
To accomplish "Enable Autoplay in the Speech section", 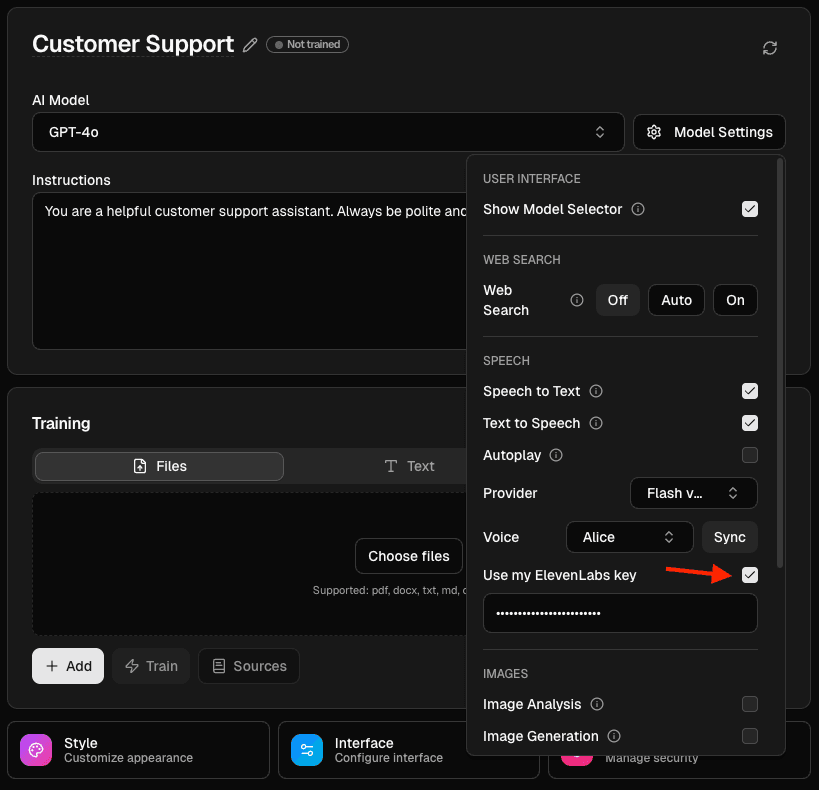I will [750, 455].
